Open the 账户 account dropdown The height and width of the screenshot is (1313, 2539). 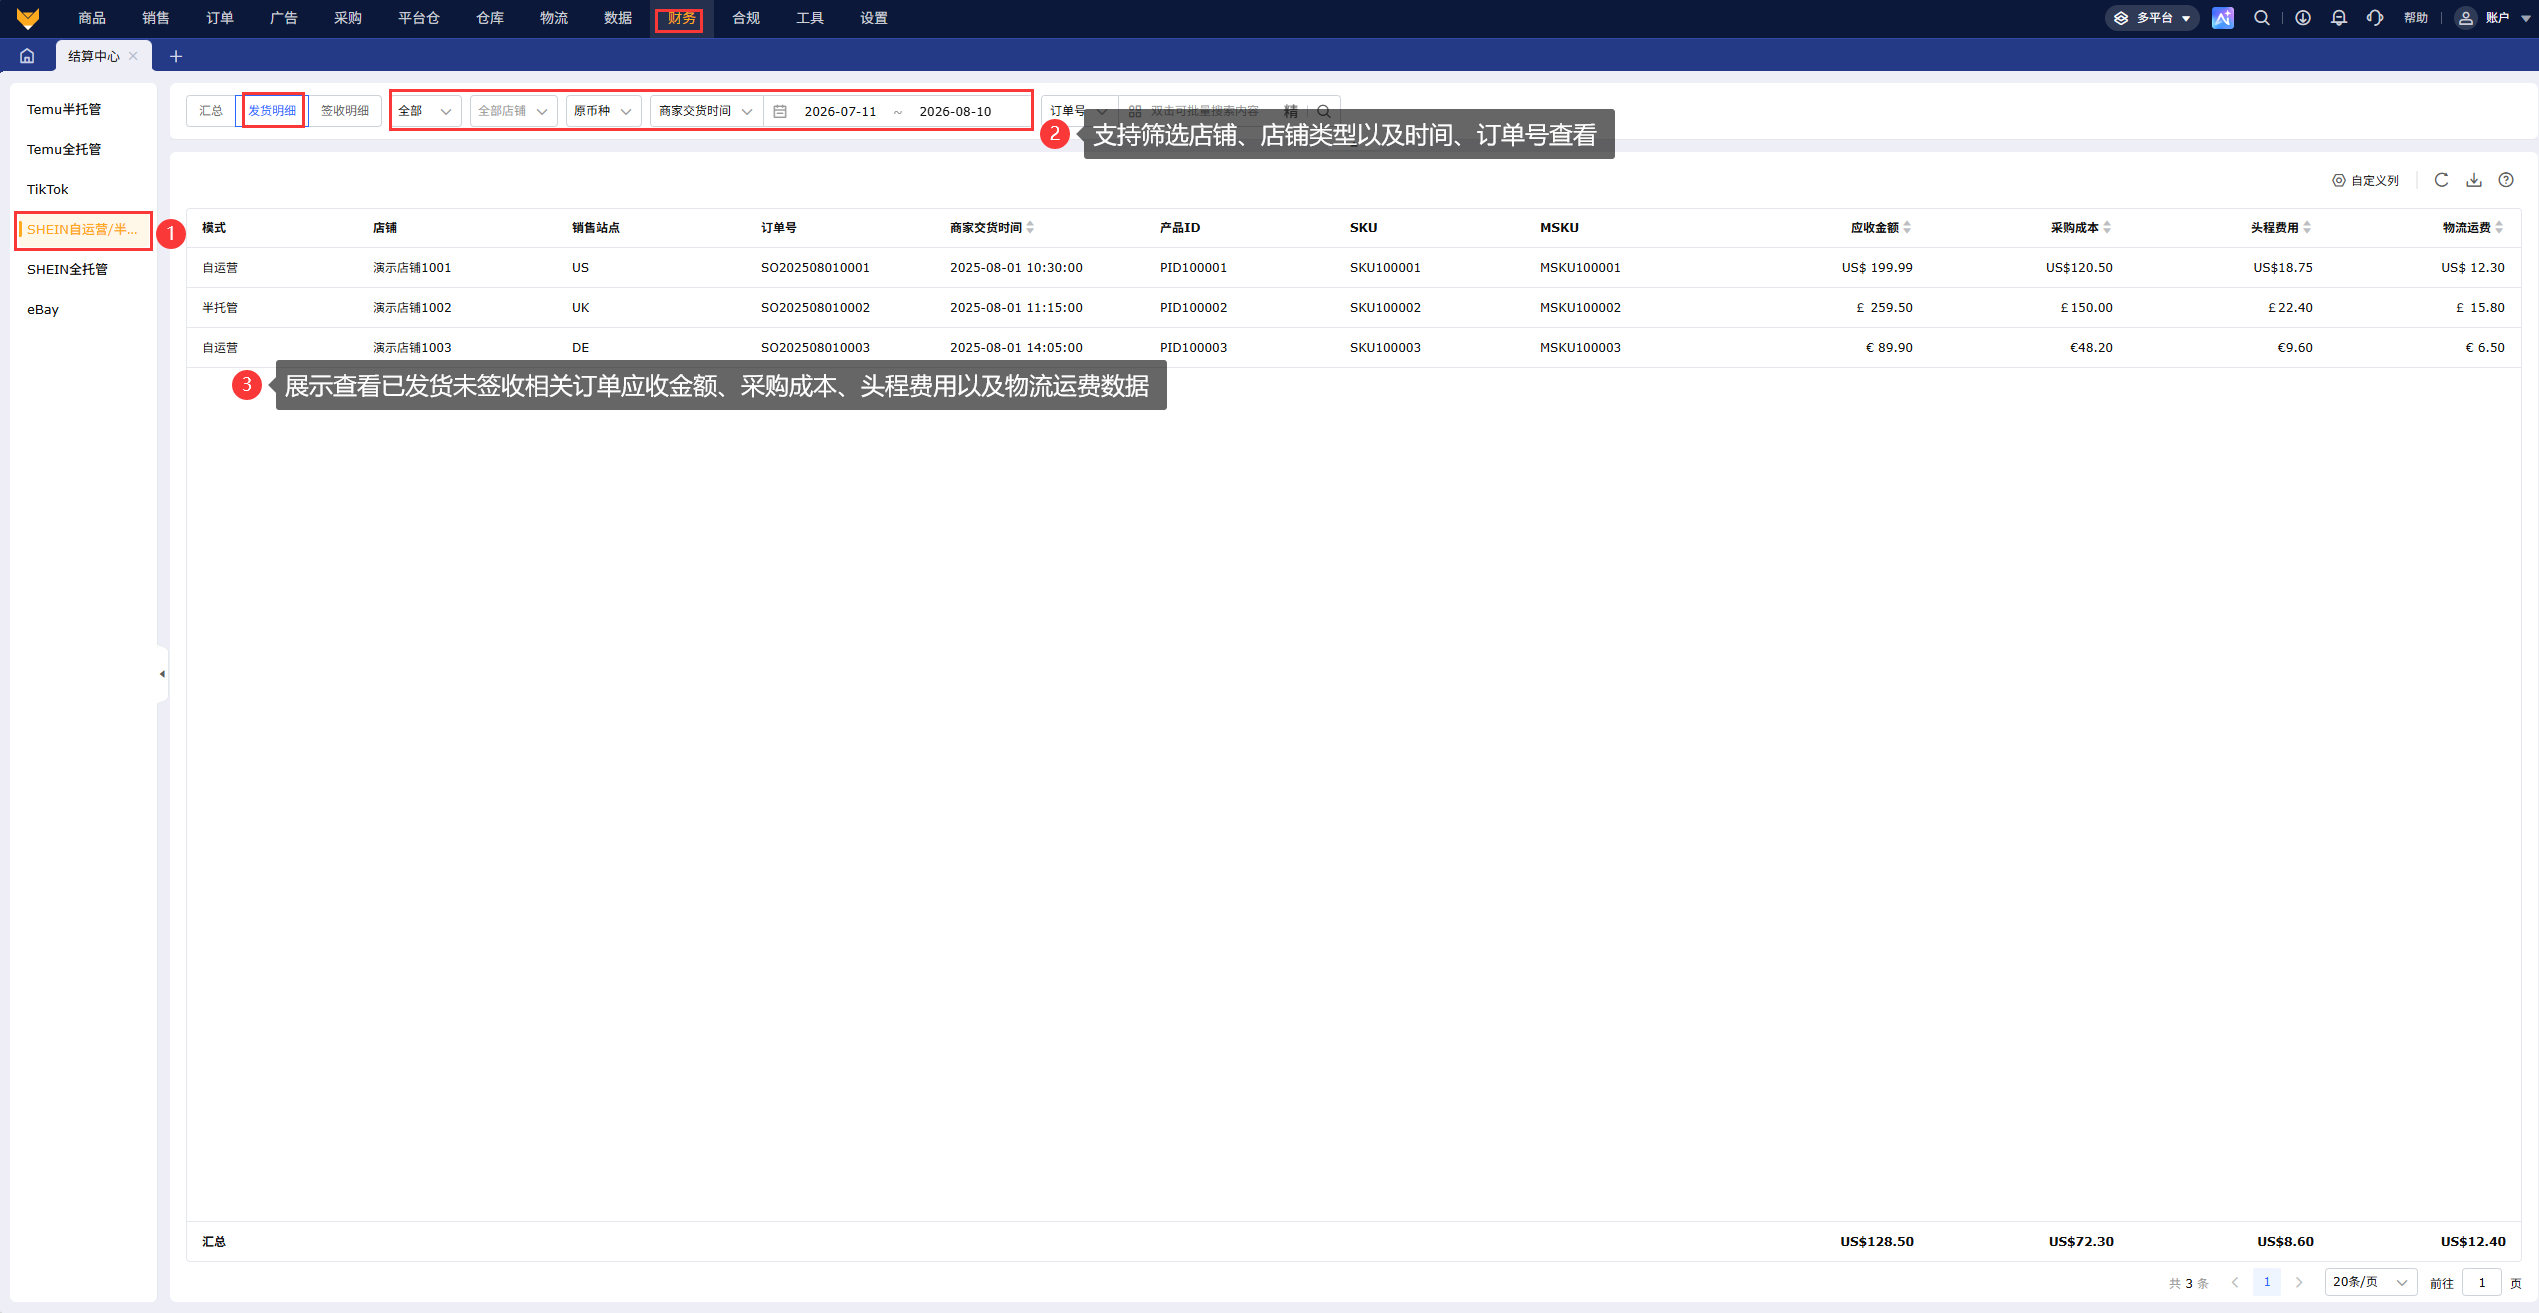point(2496,18)
